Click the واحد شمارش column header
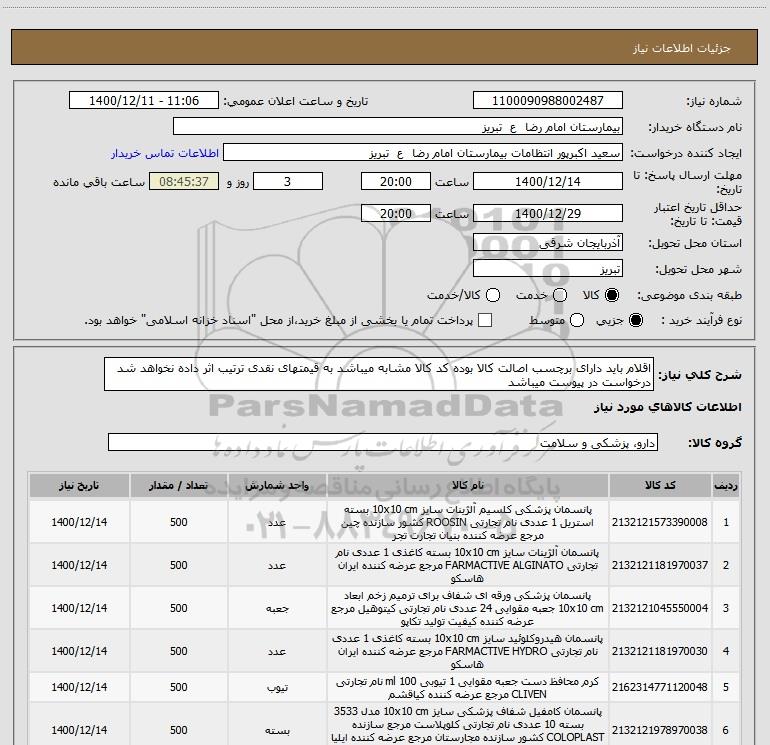The image size is (770, 745). point(277,485)
